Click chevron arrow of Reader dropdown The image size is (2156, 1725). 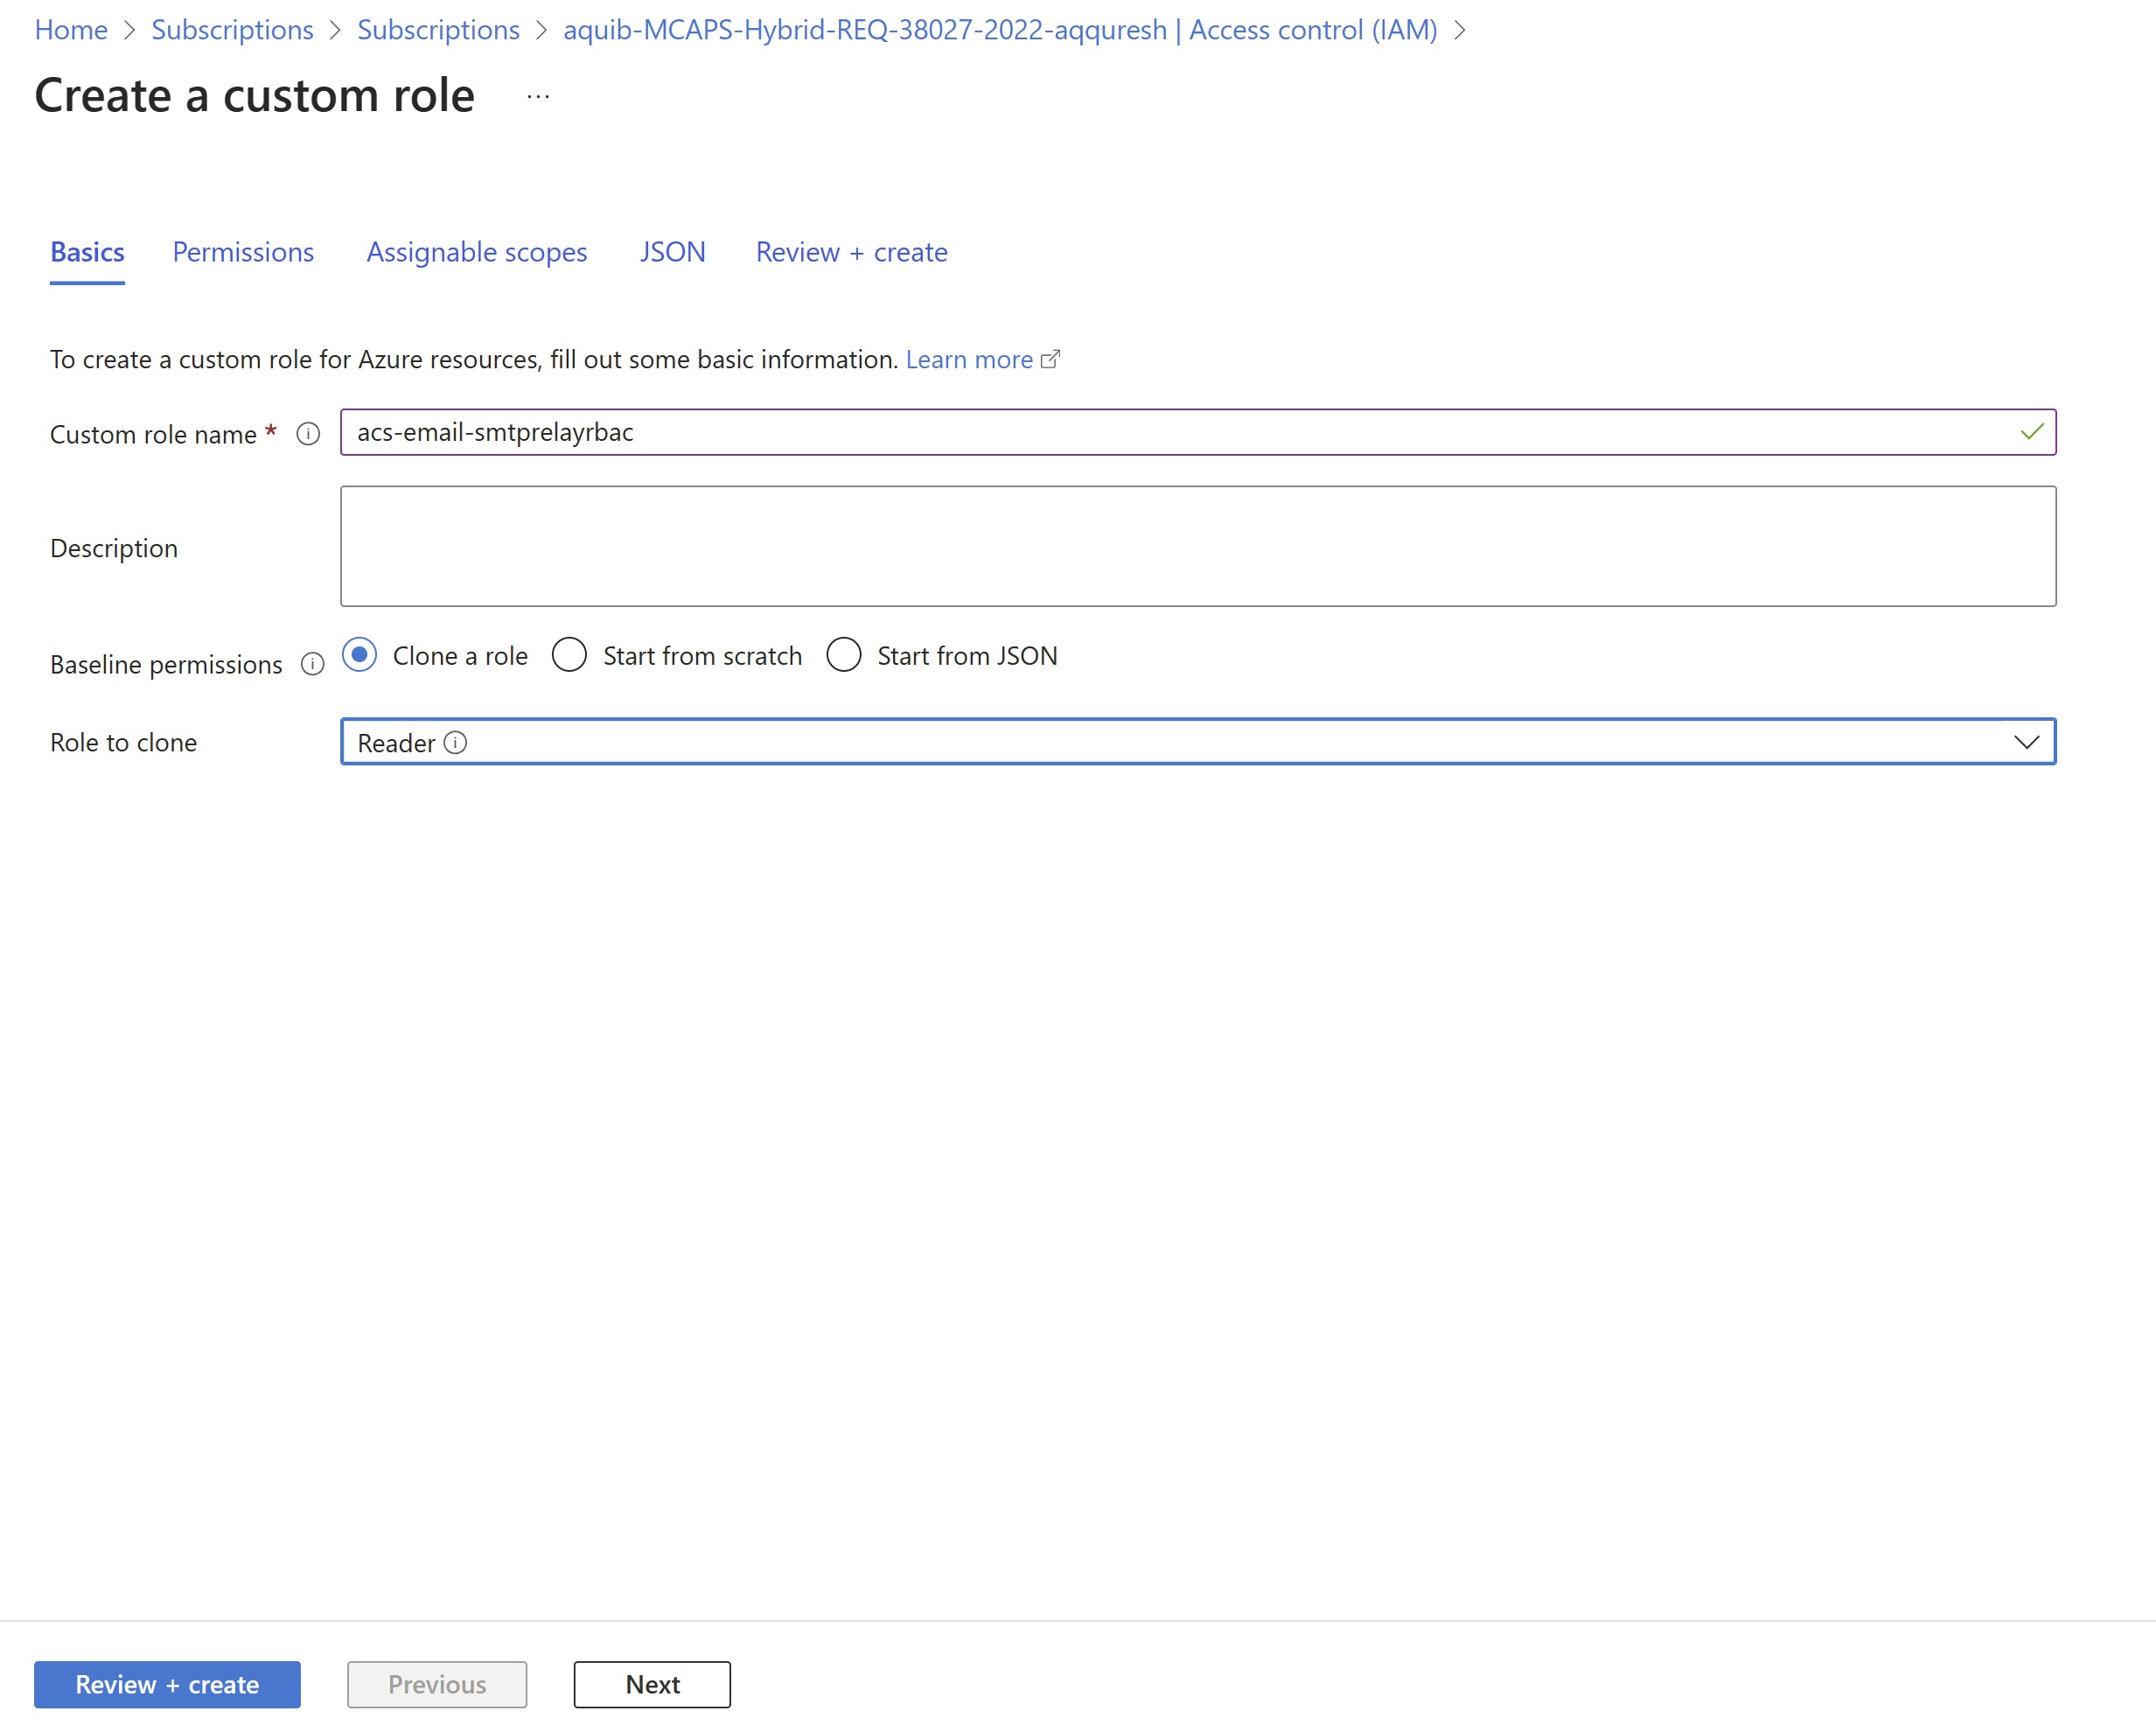coord(2026,742)
